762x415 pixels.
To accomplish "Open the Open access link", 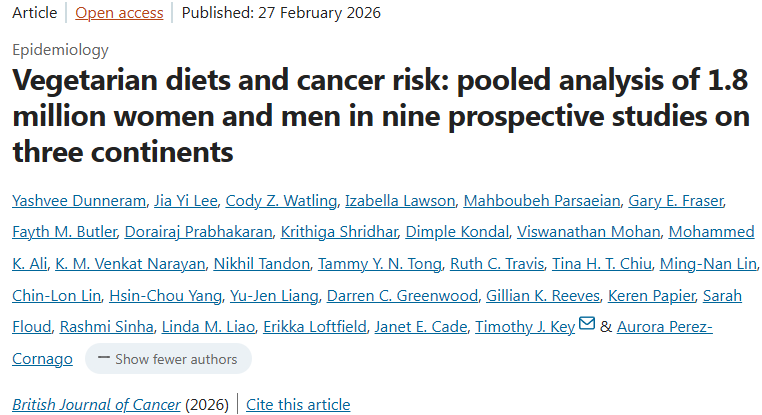I will (x=118, y=13).
